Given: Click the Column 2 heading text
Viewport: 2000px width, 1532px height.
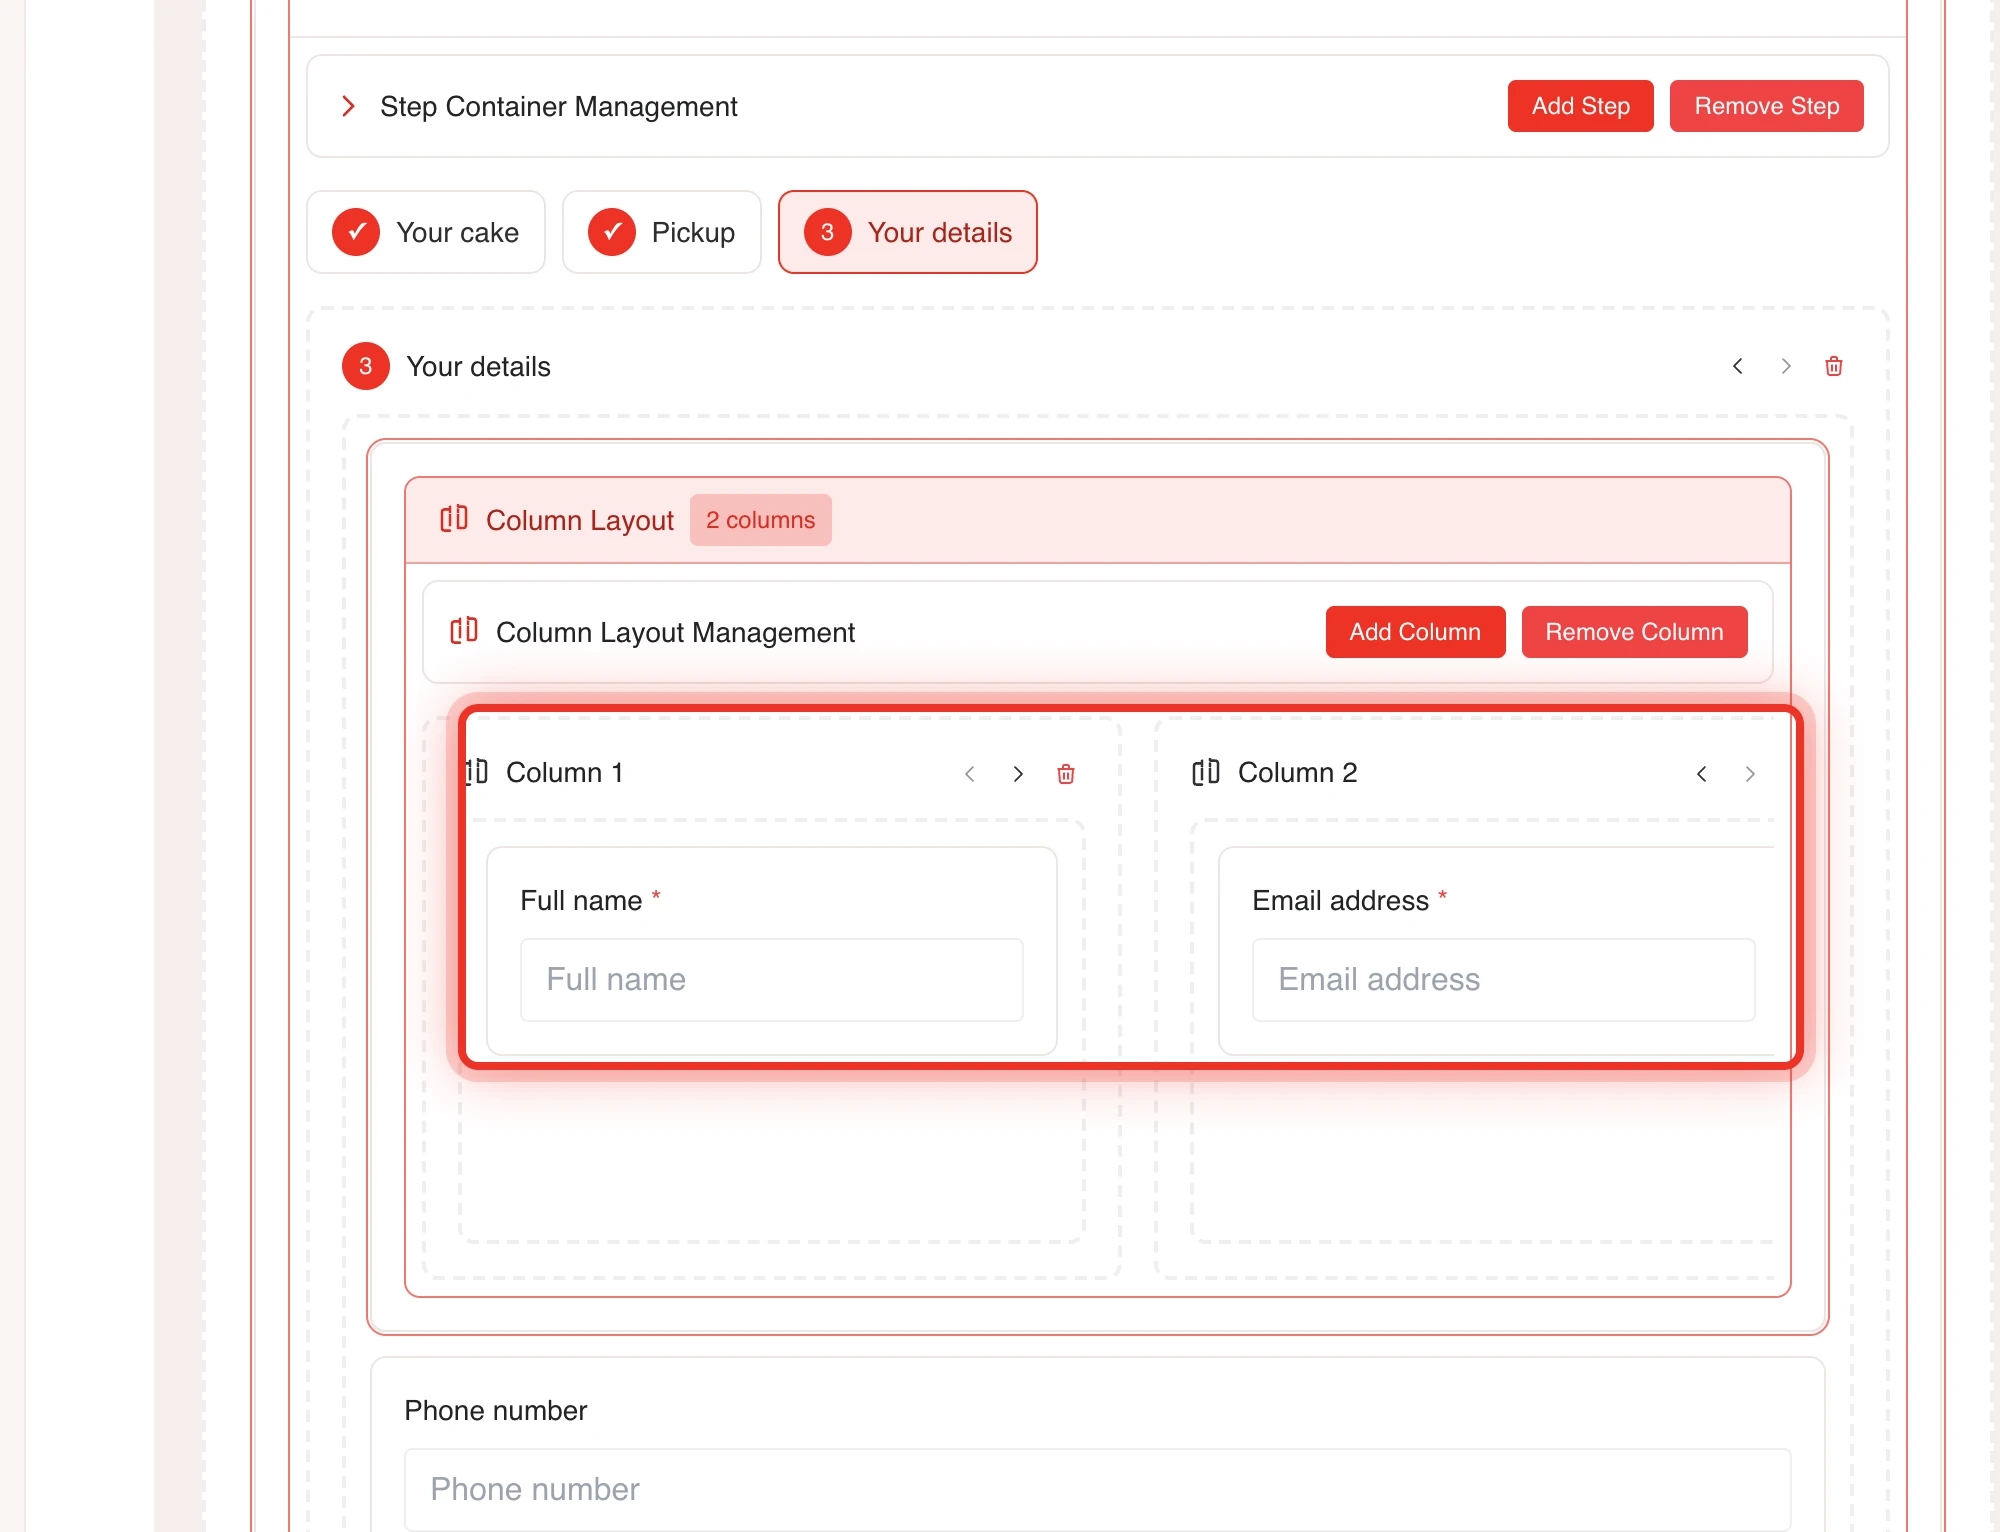Looking at the screenshot, I should pos(1297,772).
